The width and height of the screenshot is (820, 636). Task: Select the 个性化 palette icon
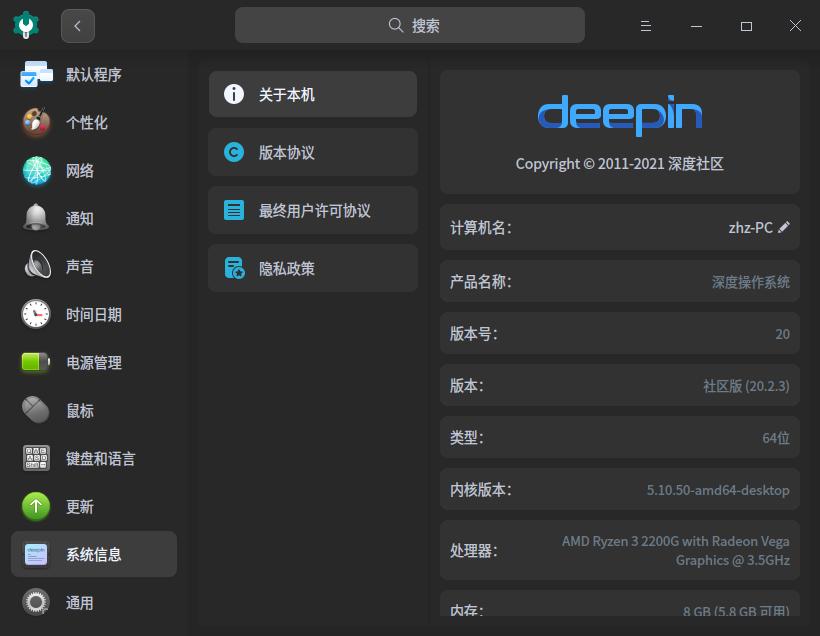coord(36,122)
